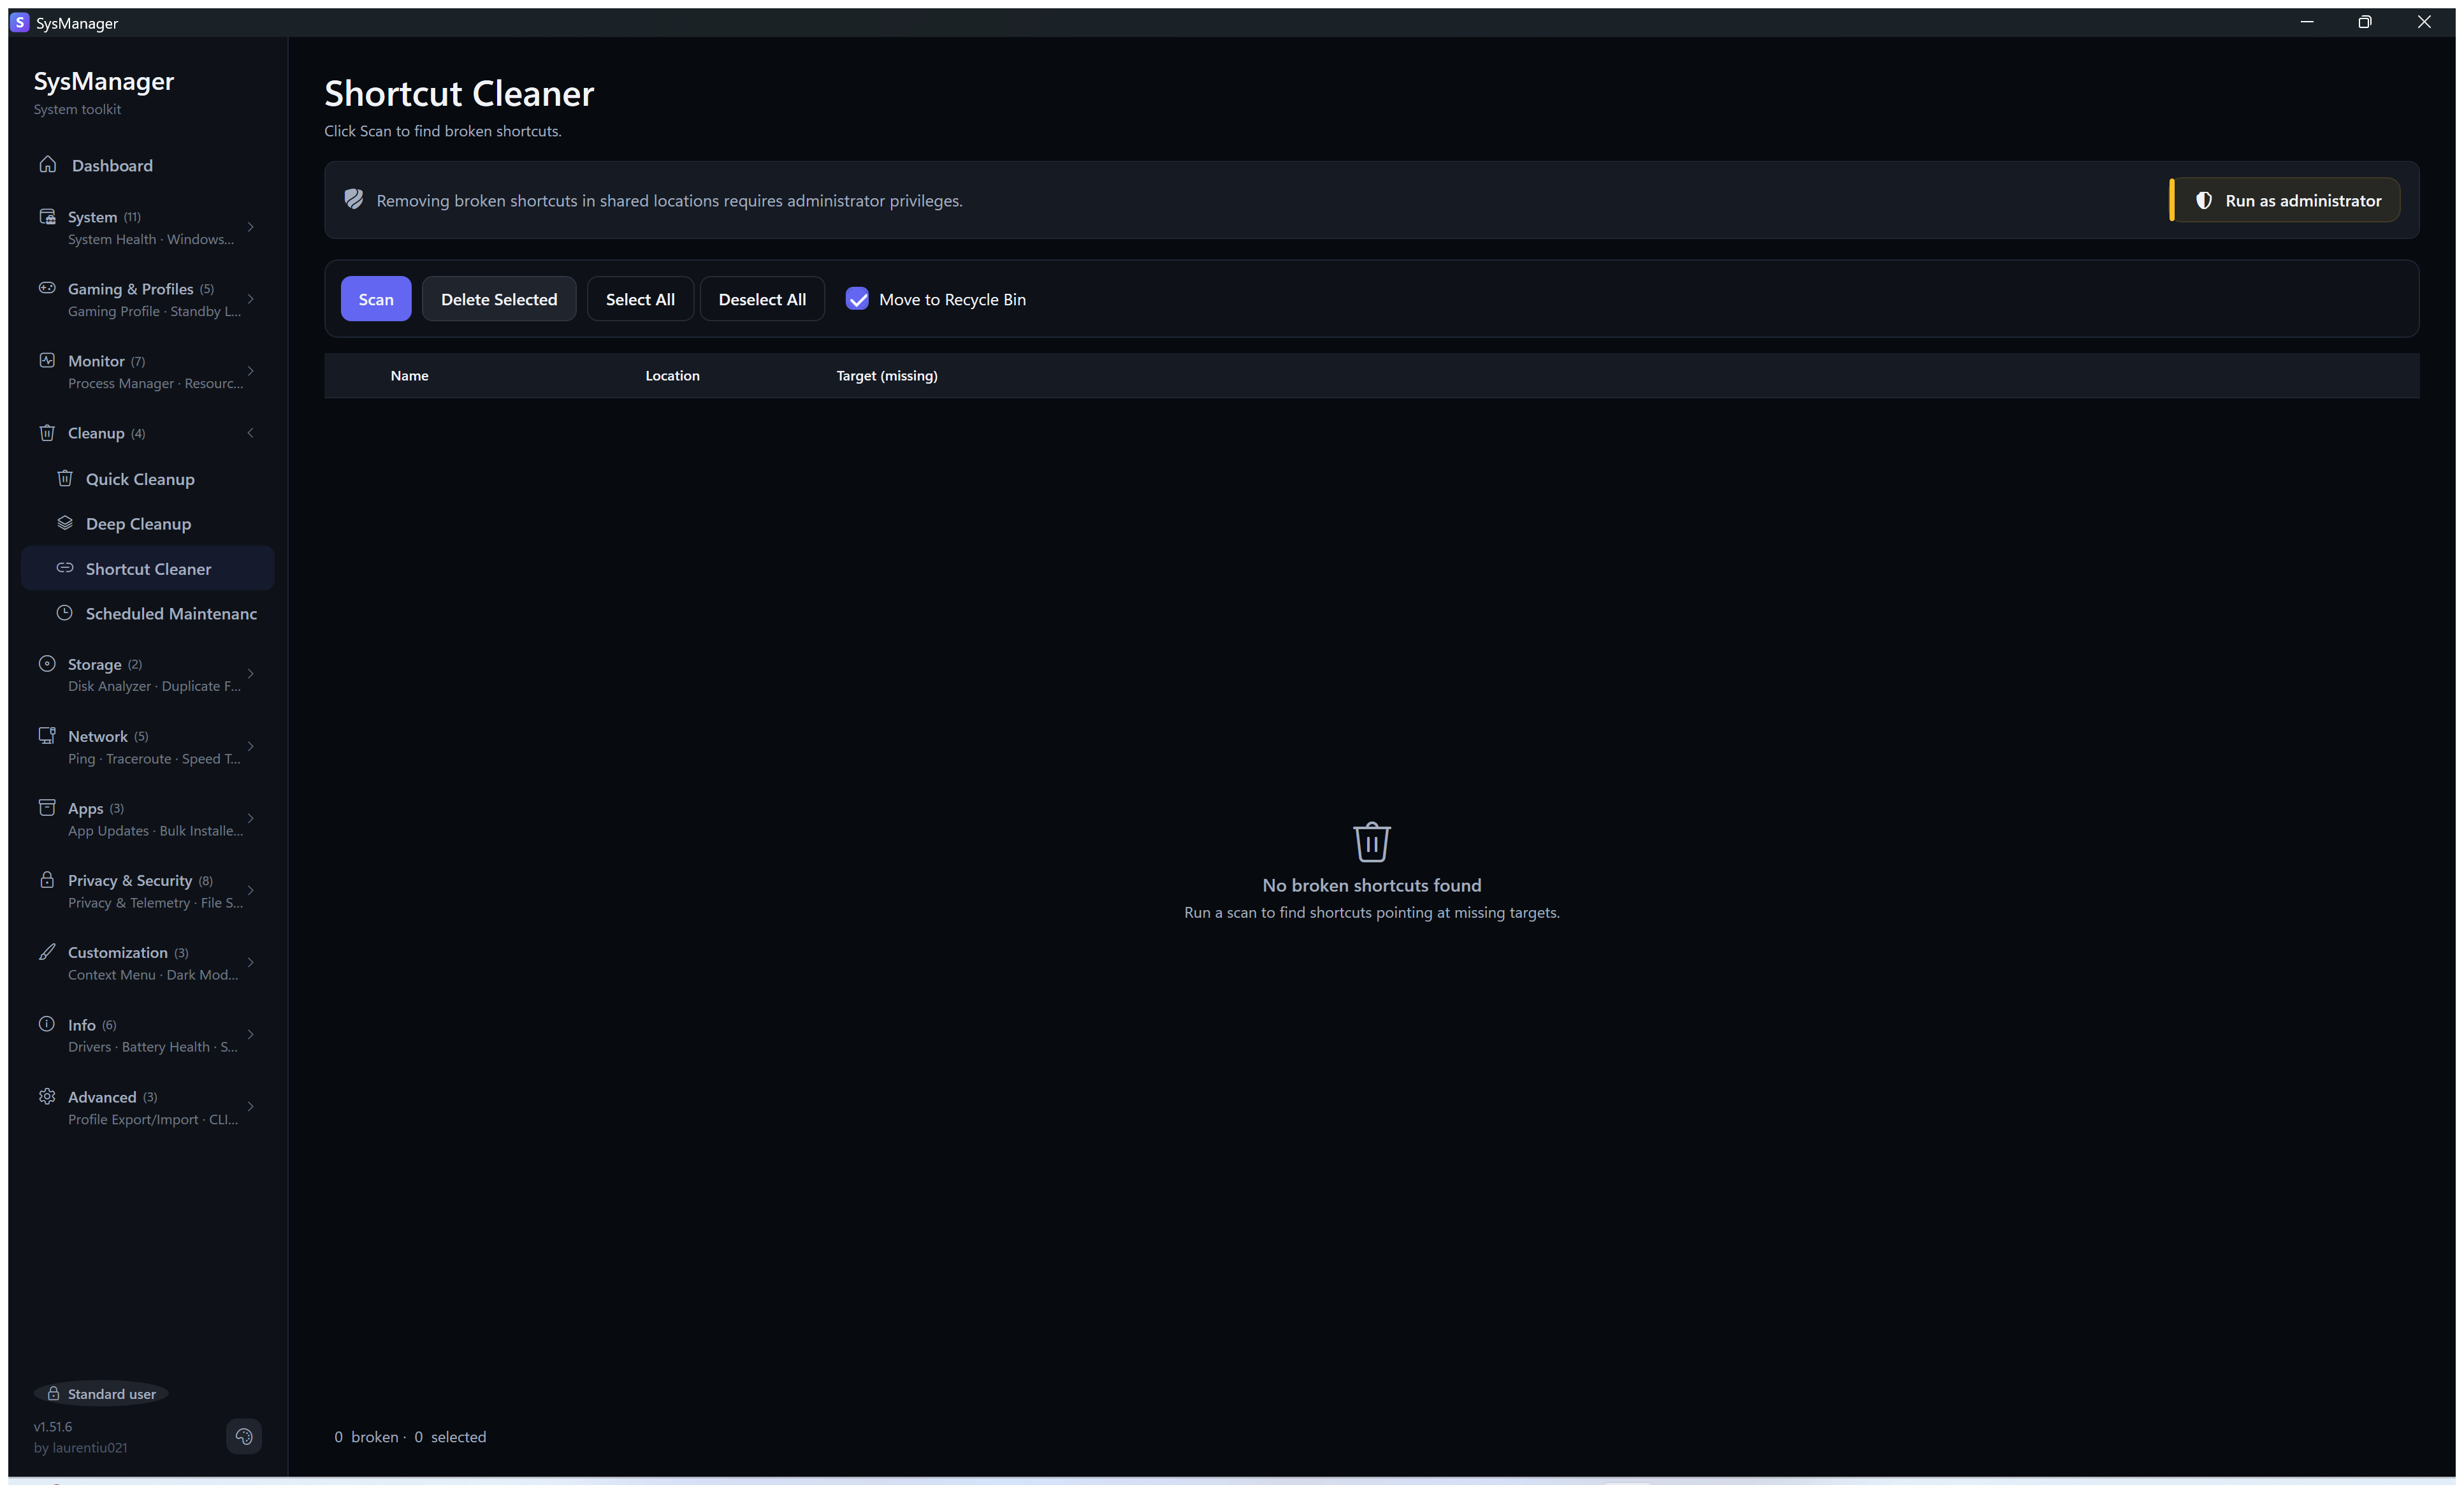The height and width of the screenshot is (1485, 2464).
Task: Click the Monitor activity icon
Action: 47,360
